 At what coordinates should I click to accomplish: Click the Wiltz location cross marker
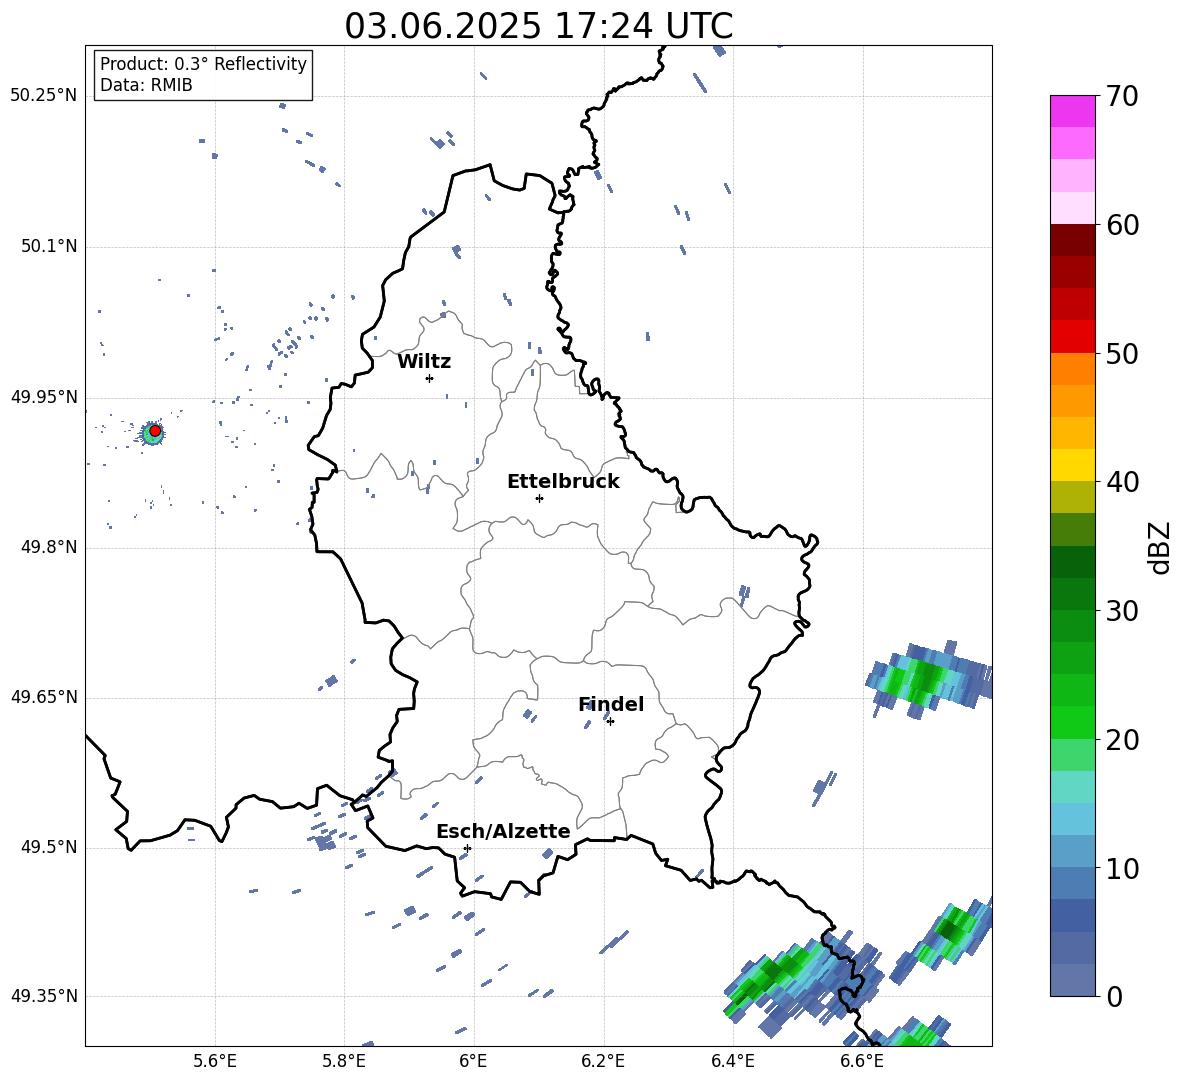click(430, 378)
